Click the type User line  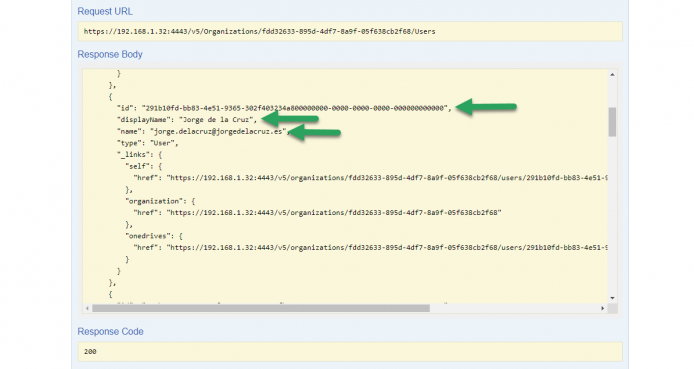click(x=147, y=143)
